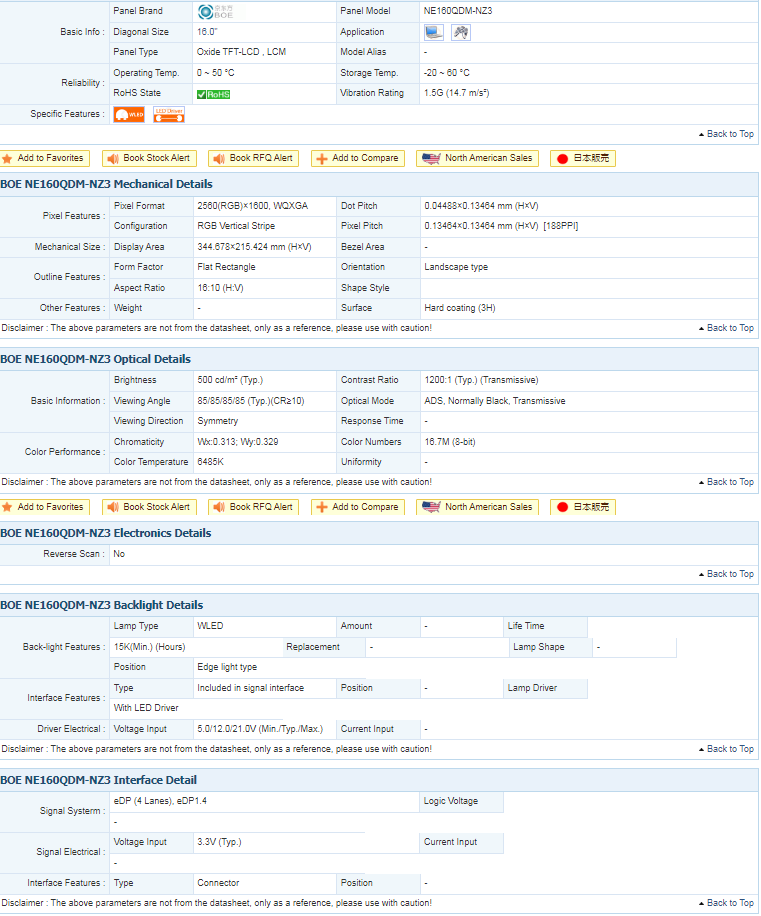This screenshot has width=761, height=916.
Task: Click the Landscape type orientation value
Action: point(456,267)
